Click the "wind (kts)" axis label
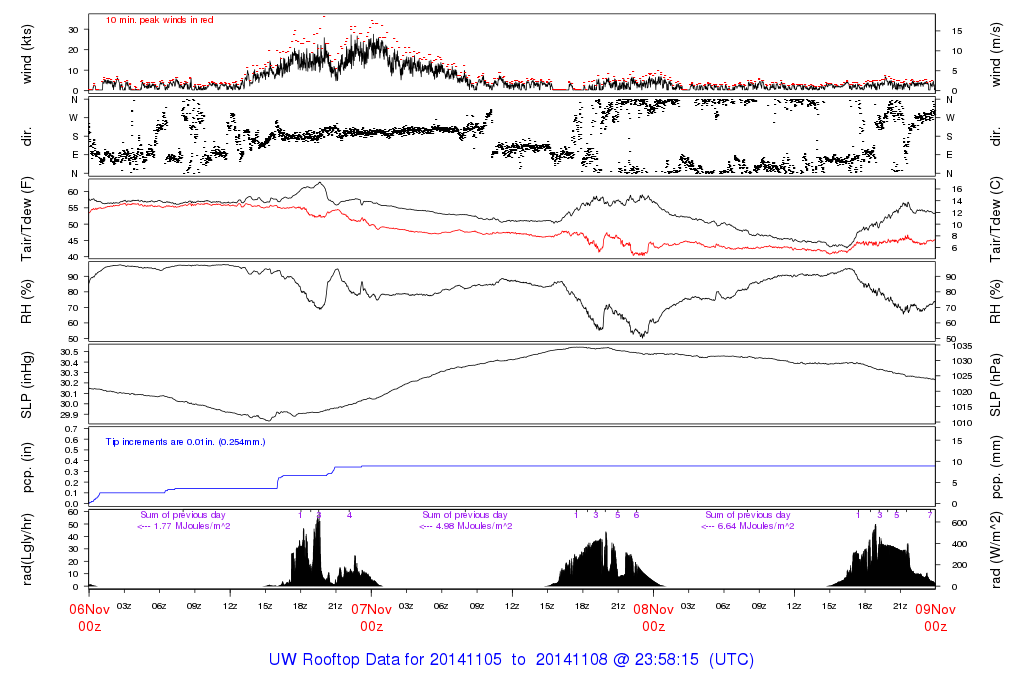 [x=27, y=54]
